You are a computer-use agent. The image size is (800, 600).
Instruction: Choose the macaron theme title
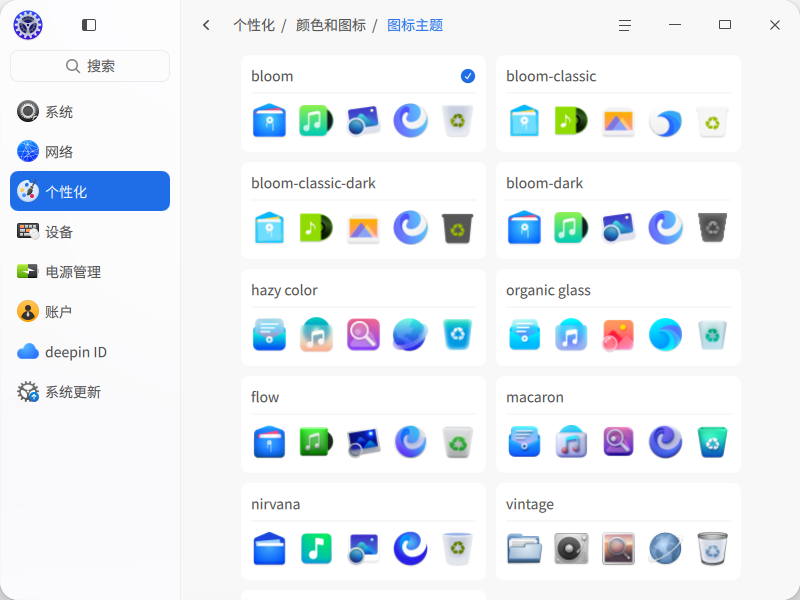(535, 397)
